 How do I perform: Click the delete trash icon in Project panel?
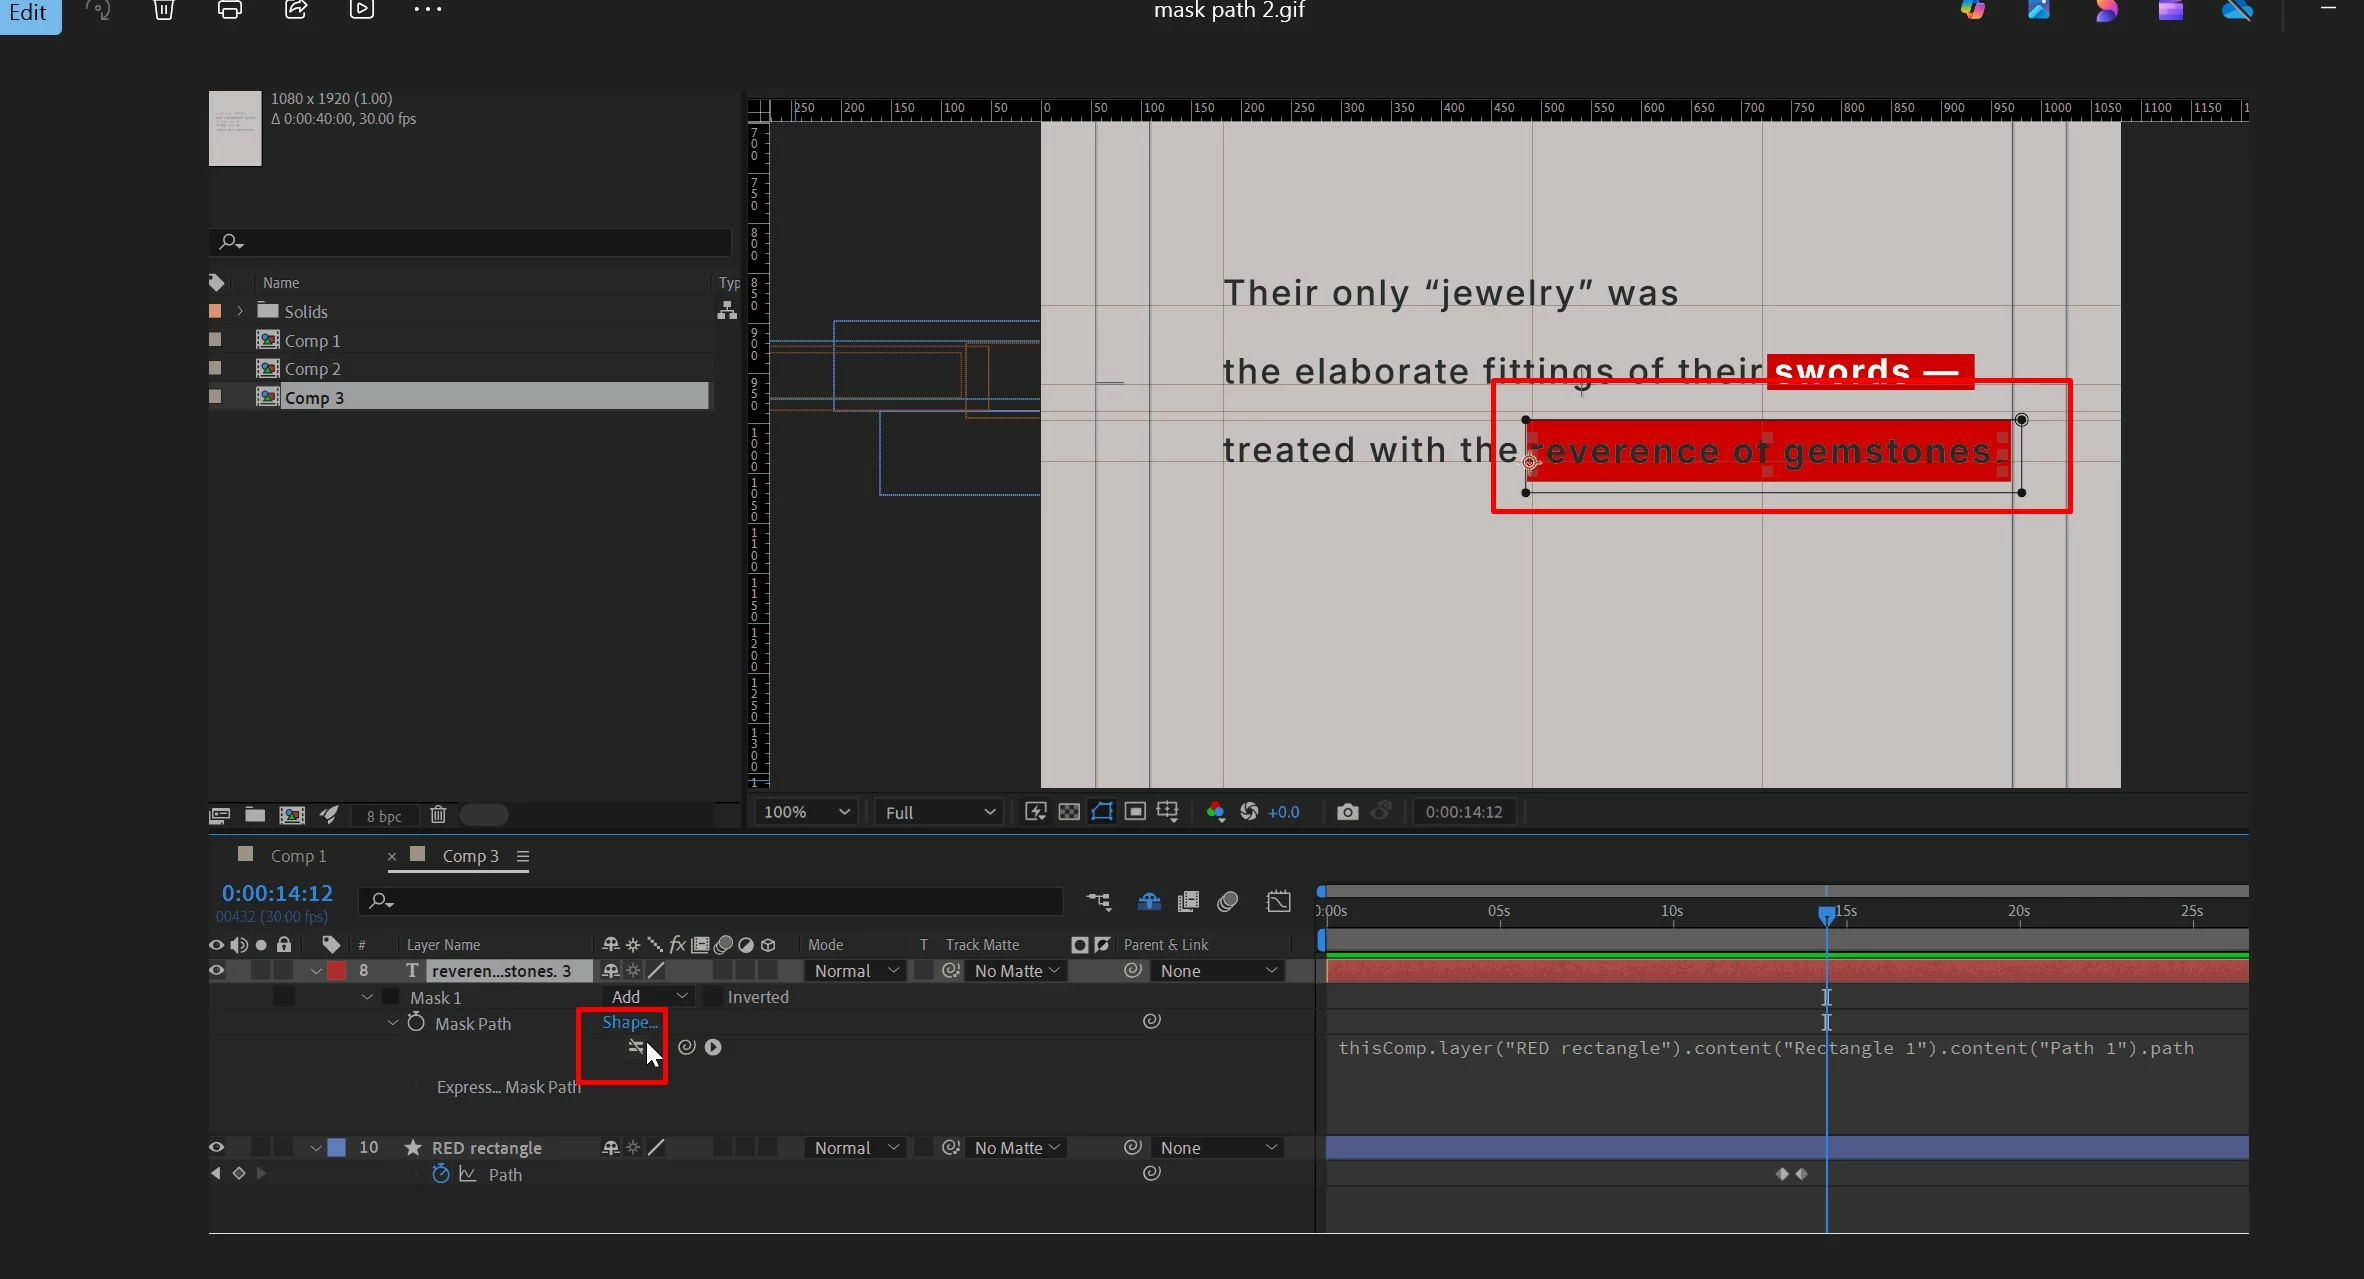pyautogui.click(x=438, y=815)
